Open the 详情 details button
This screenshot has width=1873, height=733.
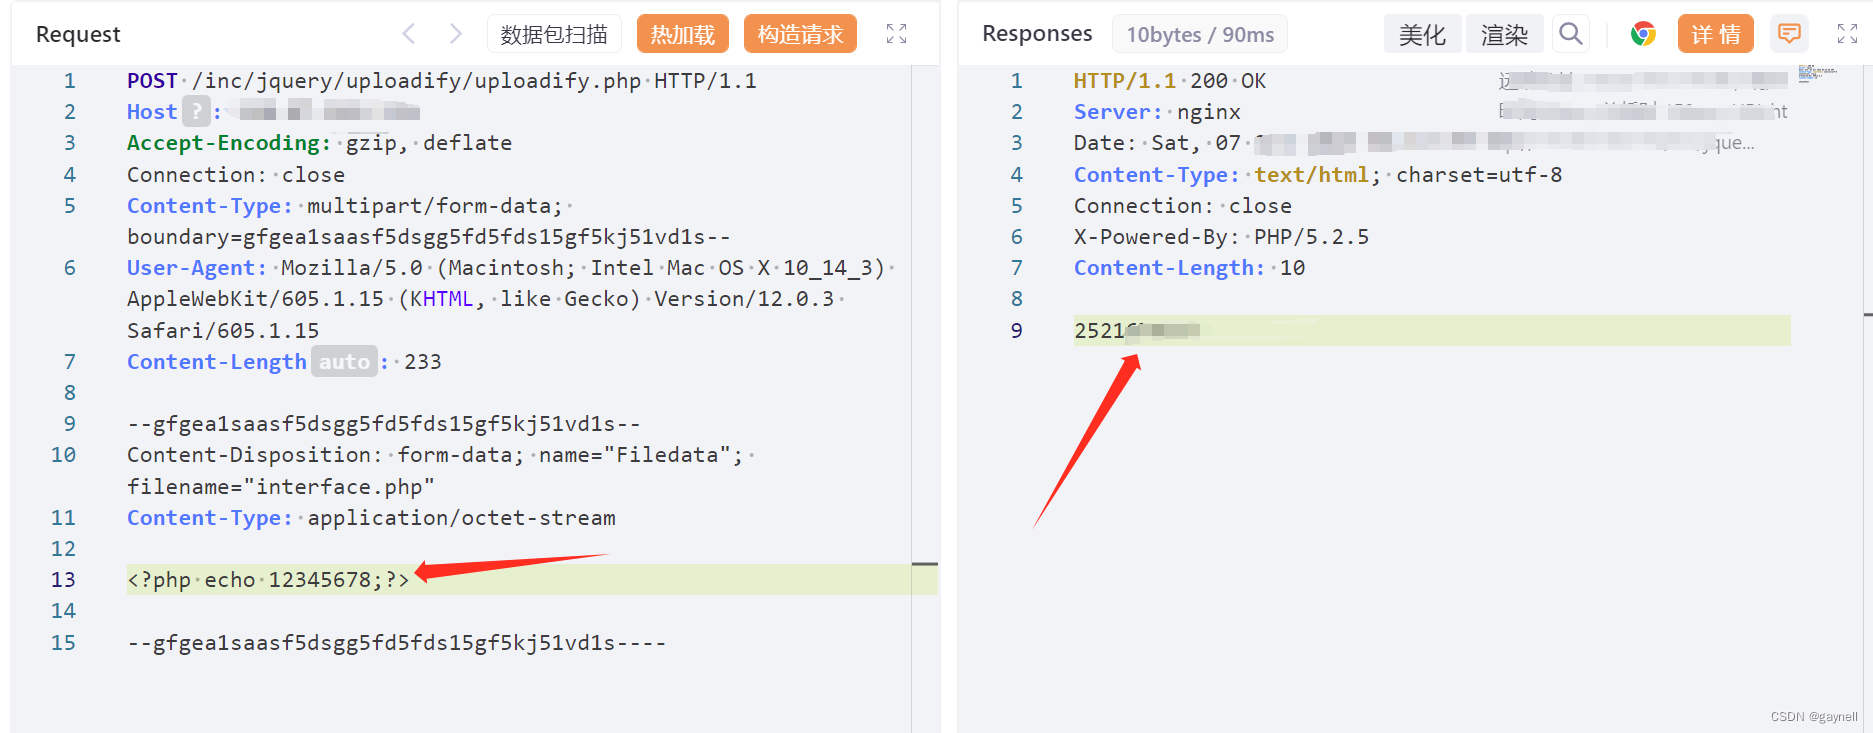(1716, 34)
